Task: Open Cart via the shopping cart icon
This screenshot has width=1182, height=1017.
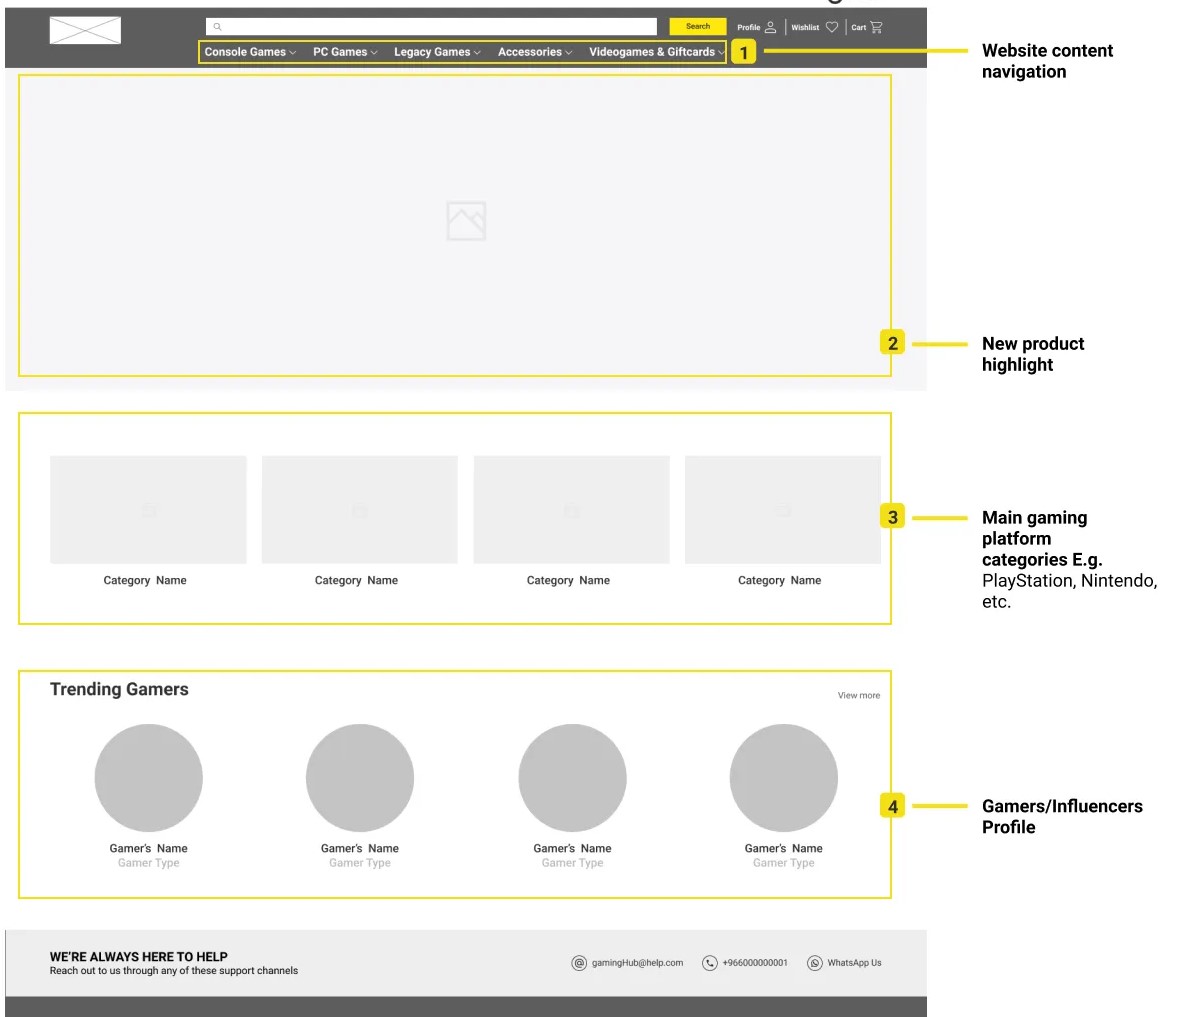Action: click(x=876, y=27)
